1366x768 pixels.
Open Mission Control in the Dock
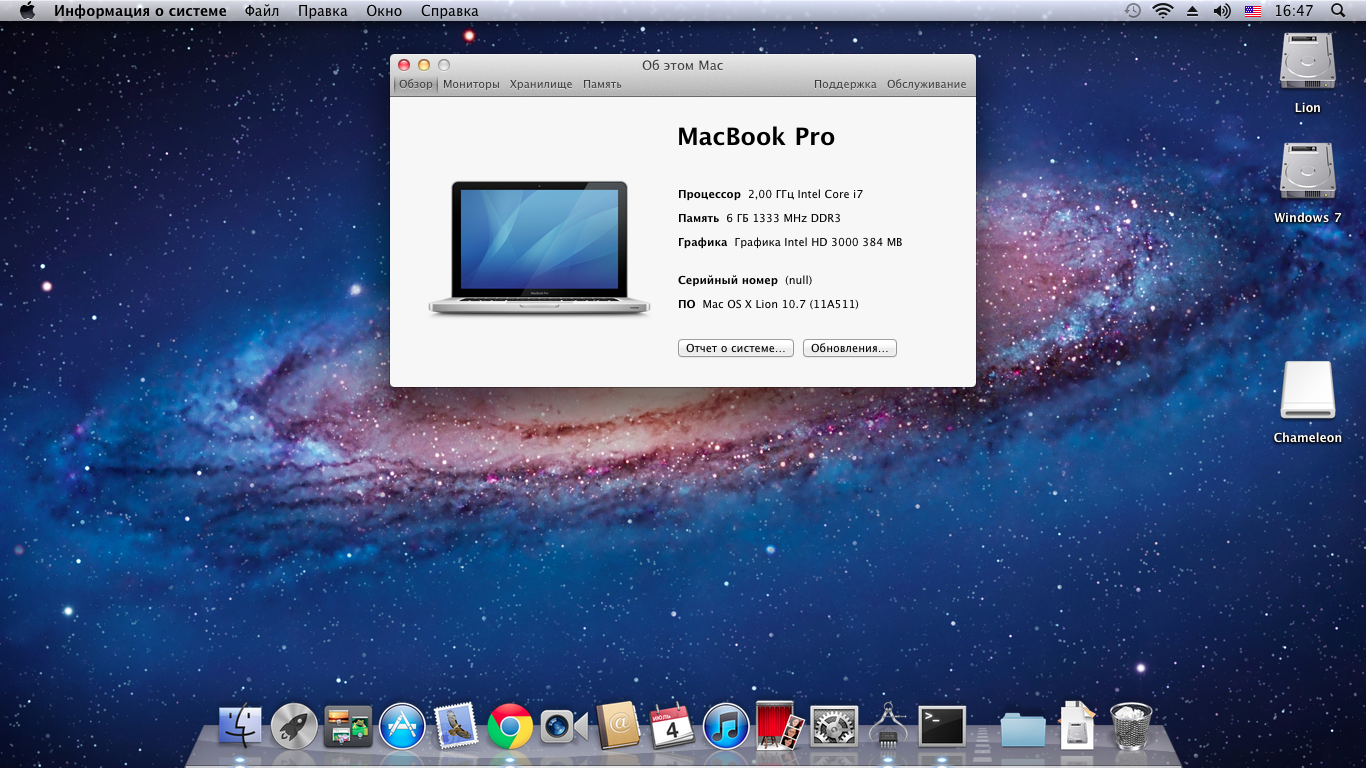click(348, 727)
